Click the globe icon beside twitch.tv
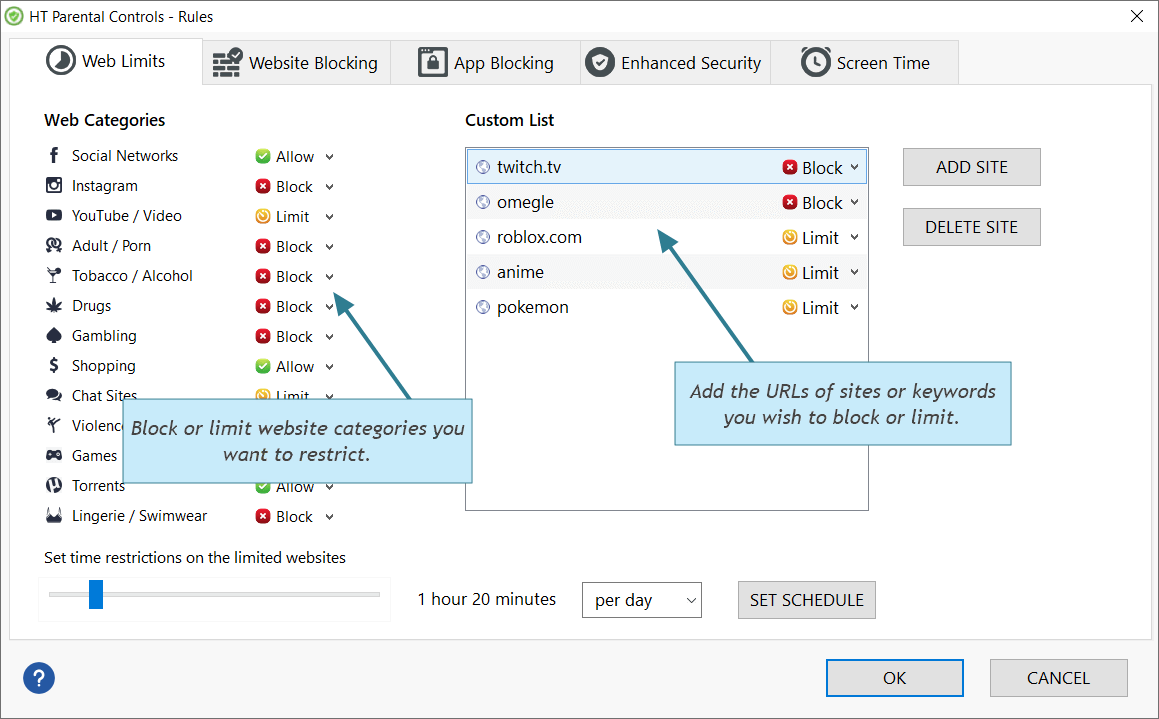Image resolution: width=1159 pixels, height=719 pixels. 483,167
